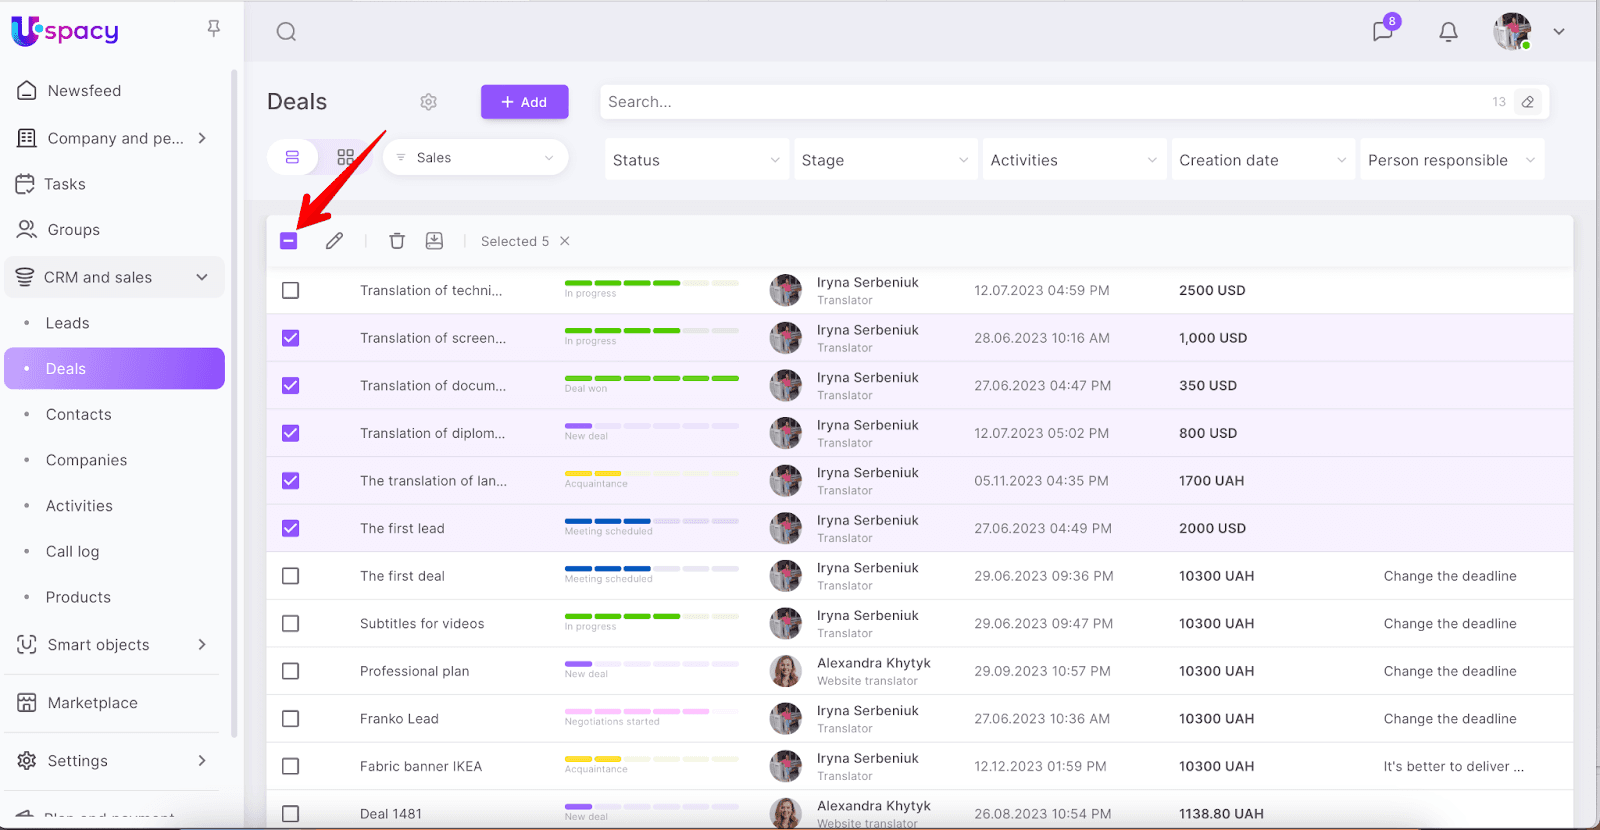Click the magnifier search icon in header

point(286,32)
